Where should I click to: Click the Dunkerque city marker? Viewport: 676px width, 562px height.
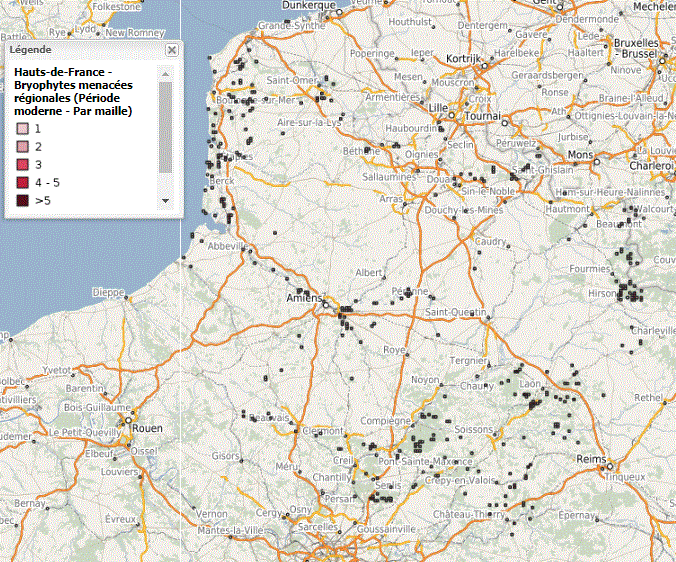coord(340,12)
